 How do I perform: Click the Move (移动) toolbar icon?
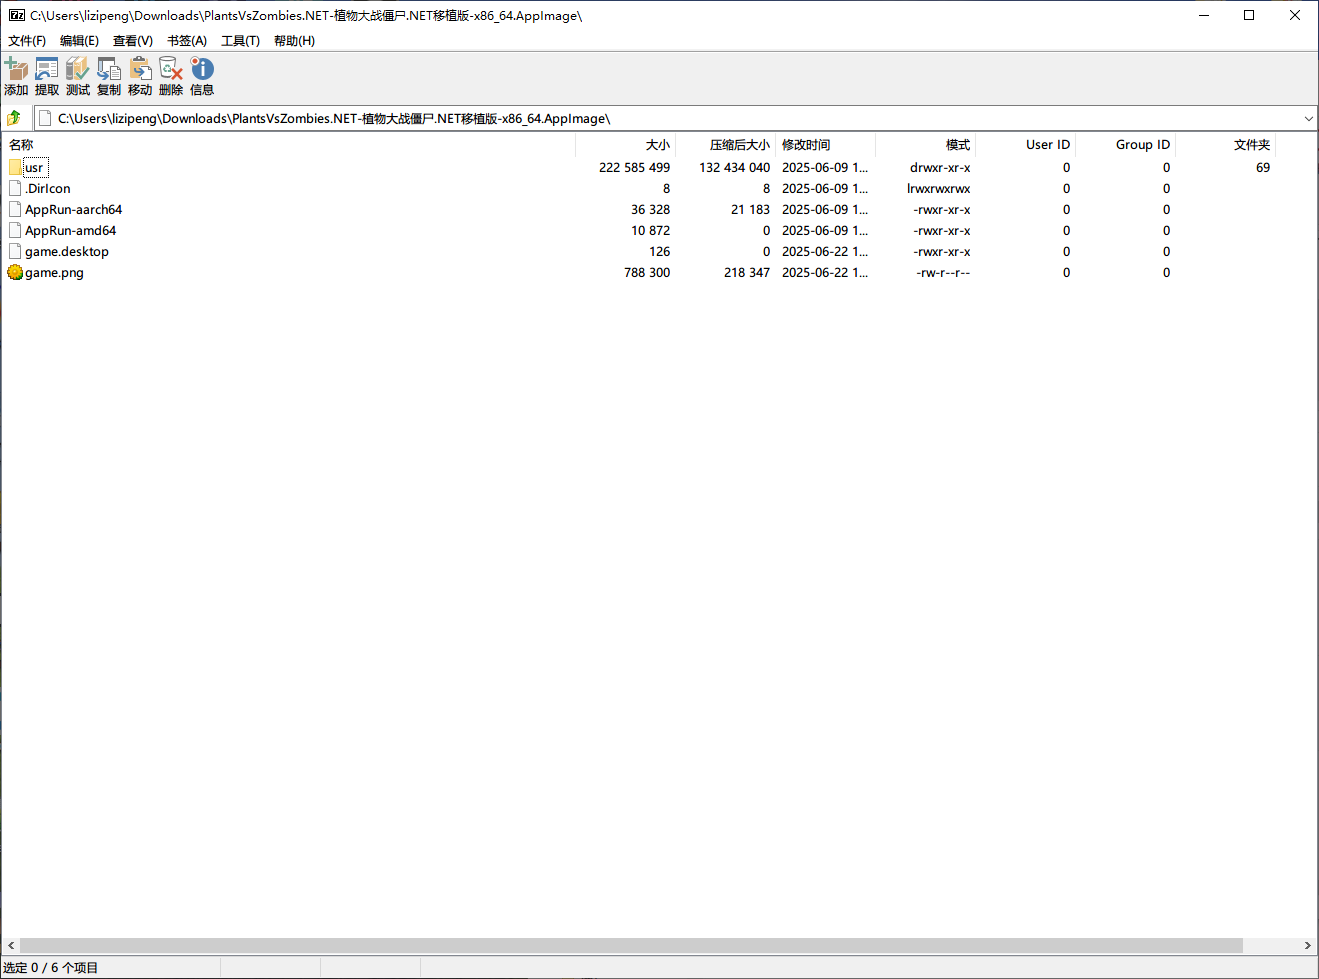point(140,69)
